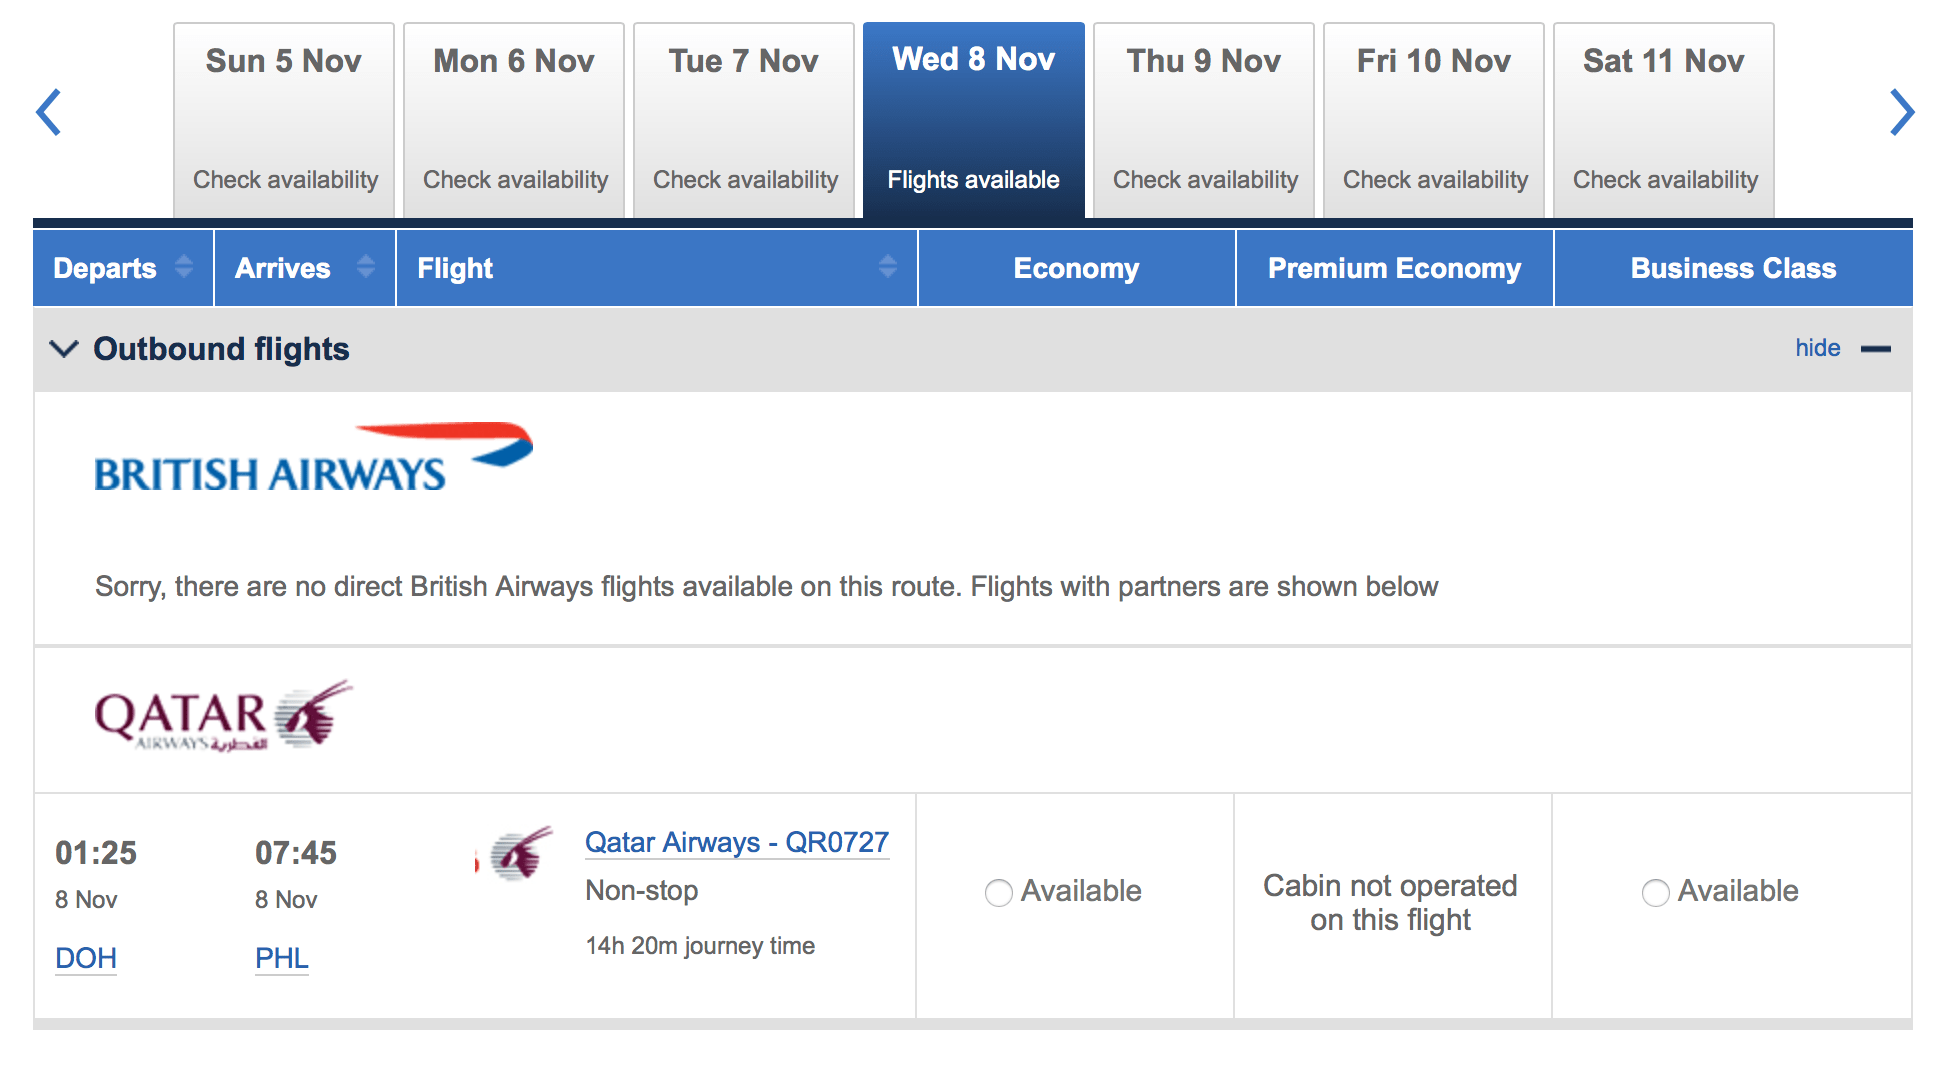Click the left navigation arrow for earlier dates

point(49,112)
